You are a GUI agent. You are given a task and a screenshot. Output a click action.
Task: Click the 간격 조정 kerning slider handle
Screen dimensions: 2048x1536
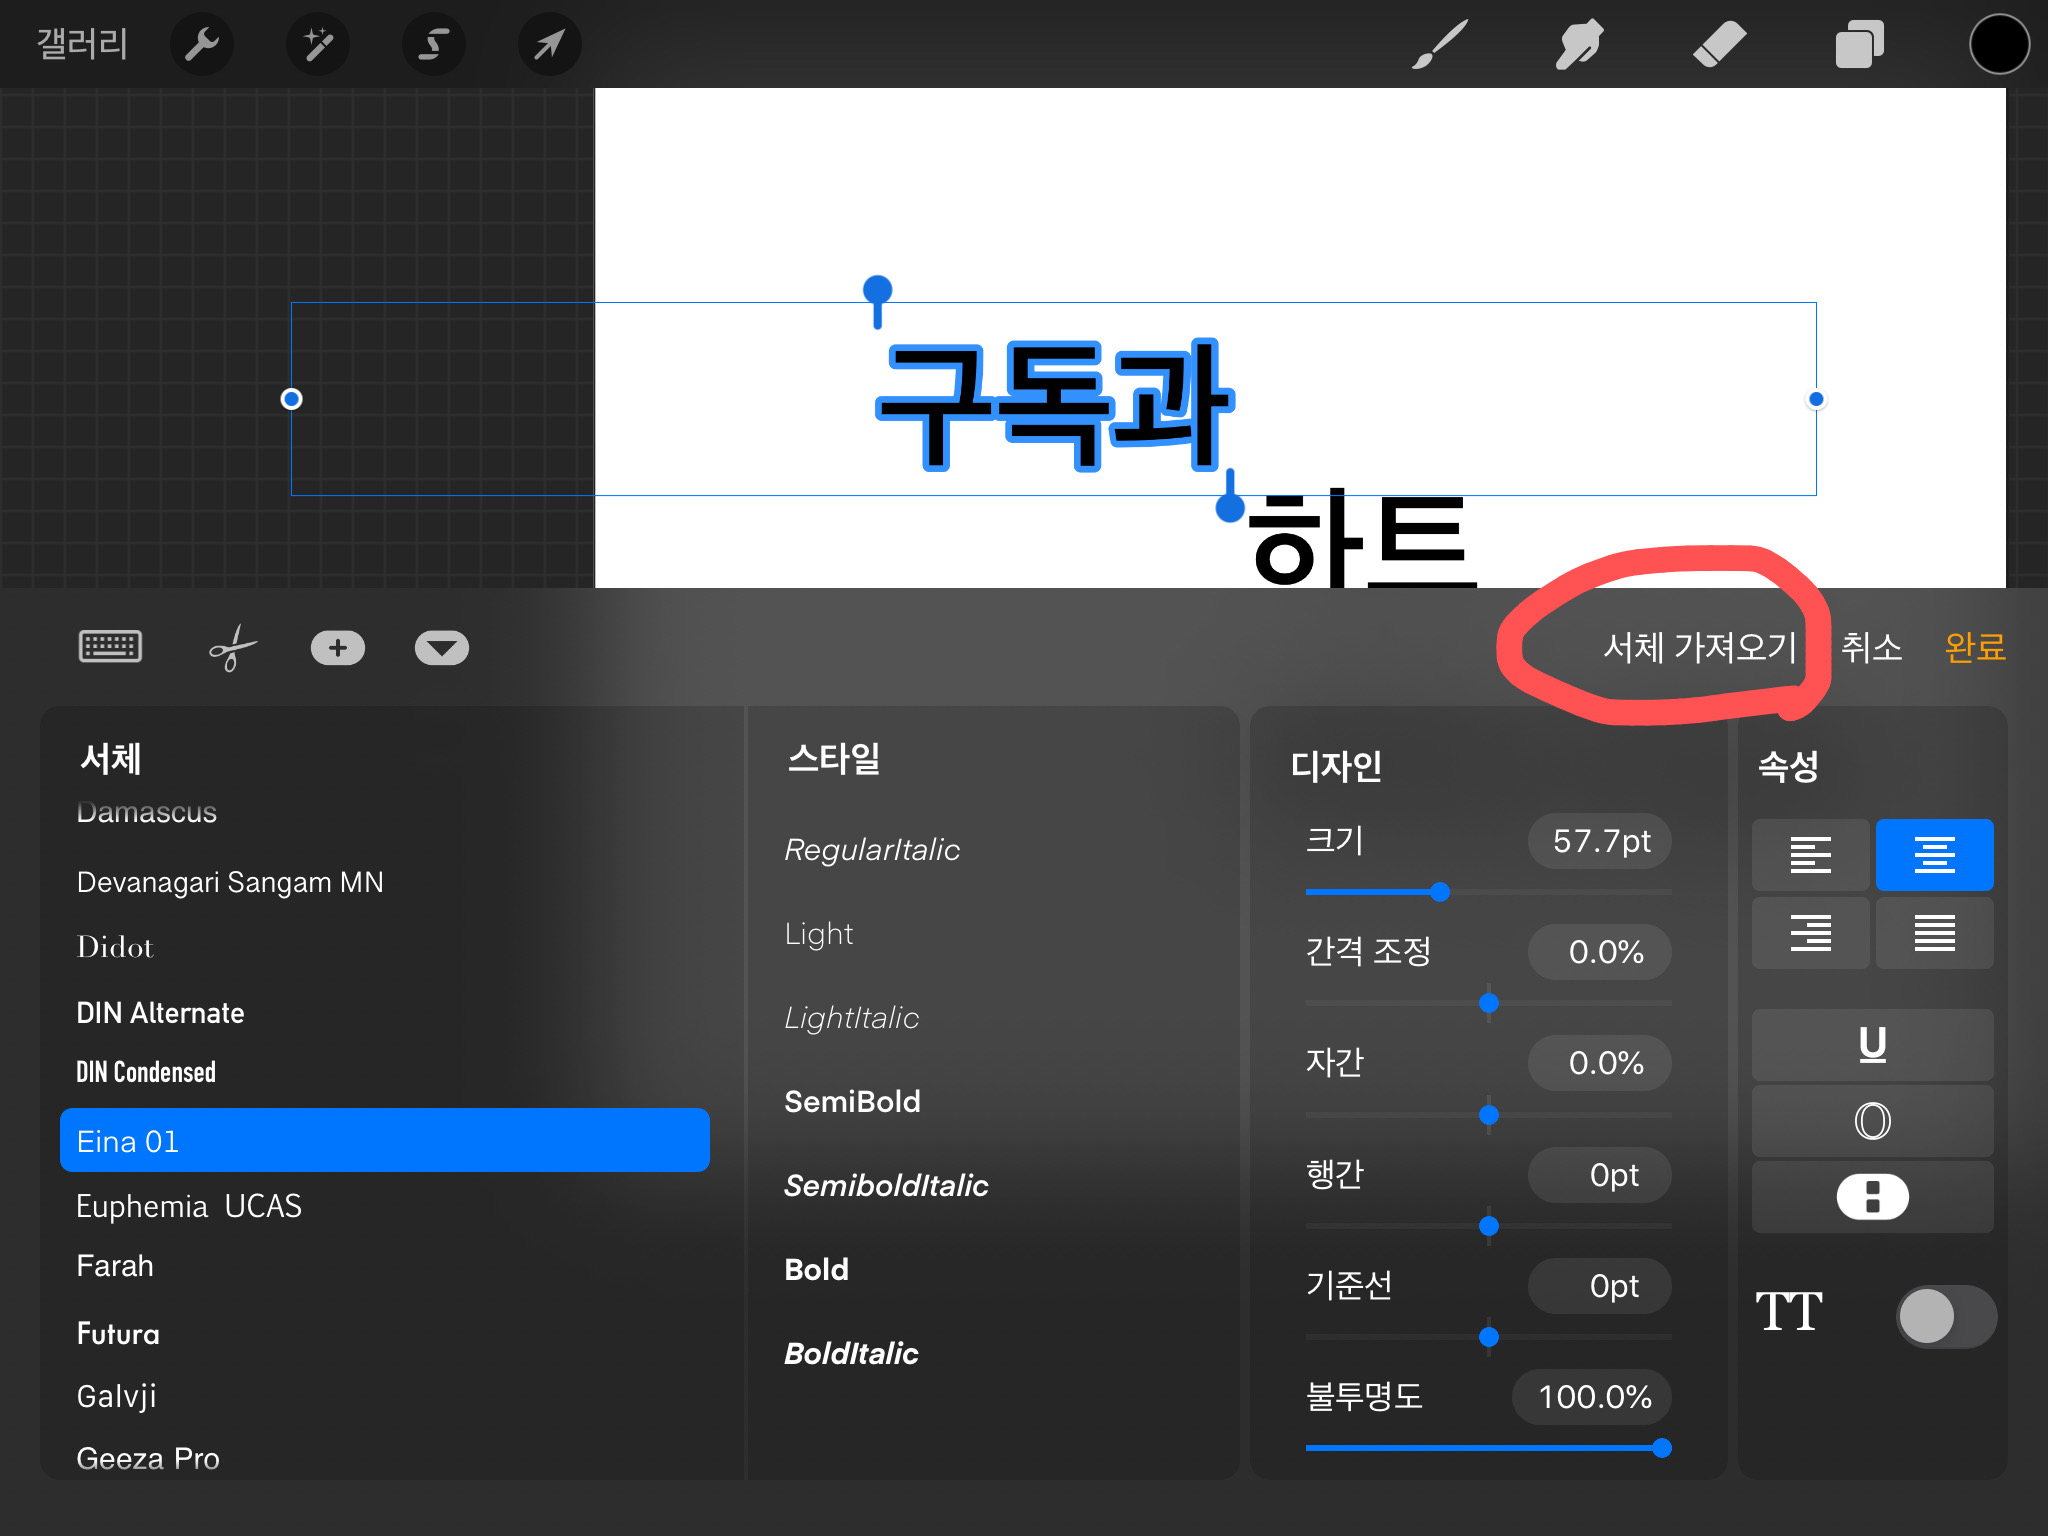1489,1003
